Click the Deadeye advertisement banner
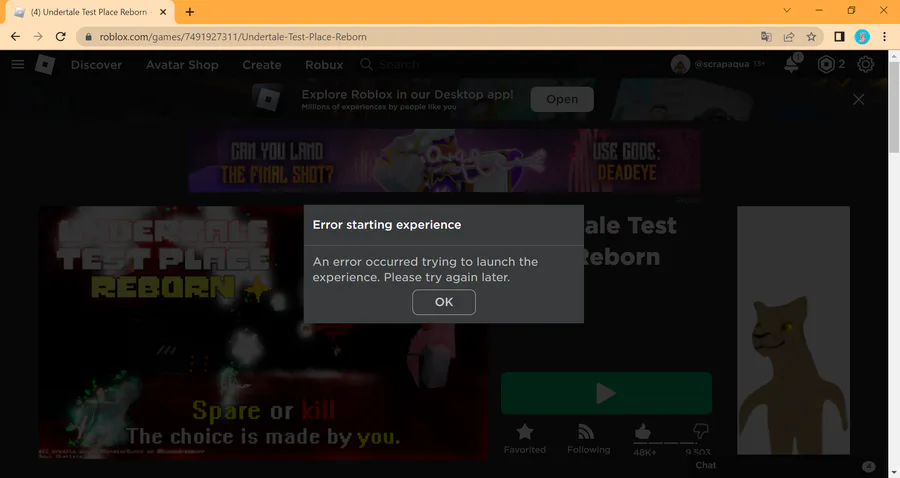The width and height of the screenshot is (900, 478). click(444, 160)
